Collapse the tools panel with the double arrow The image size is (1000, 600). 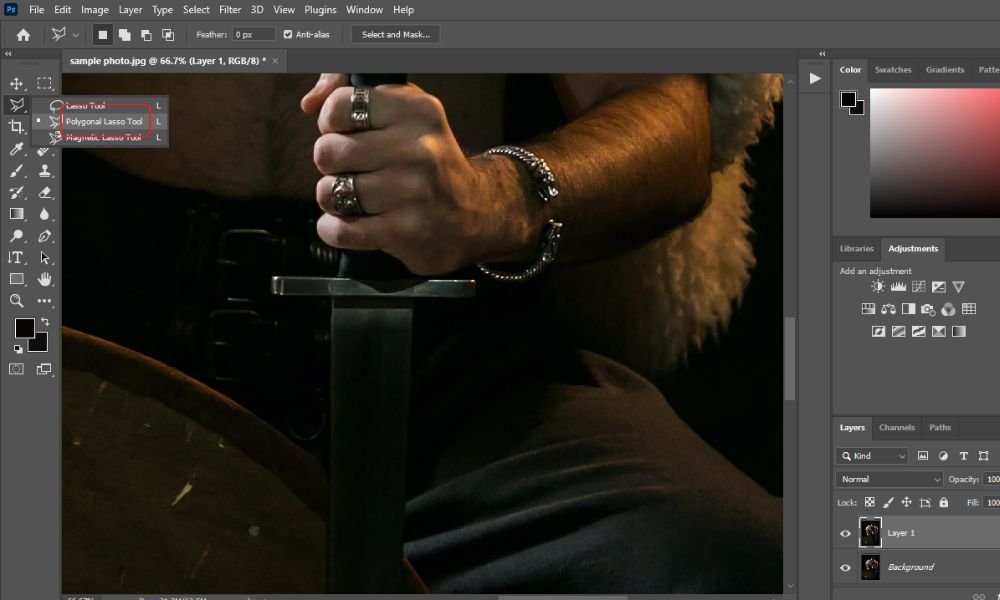pyautogui.click(x=8, y=54)
